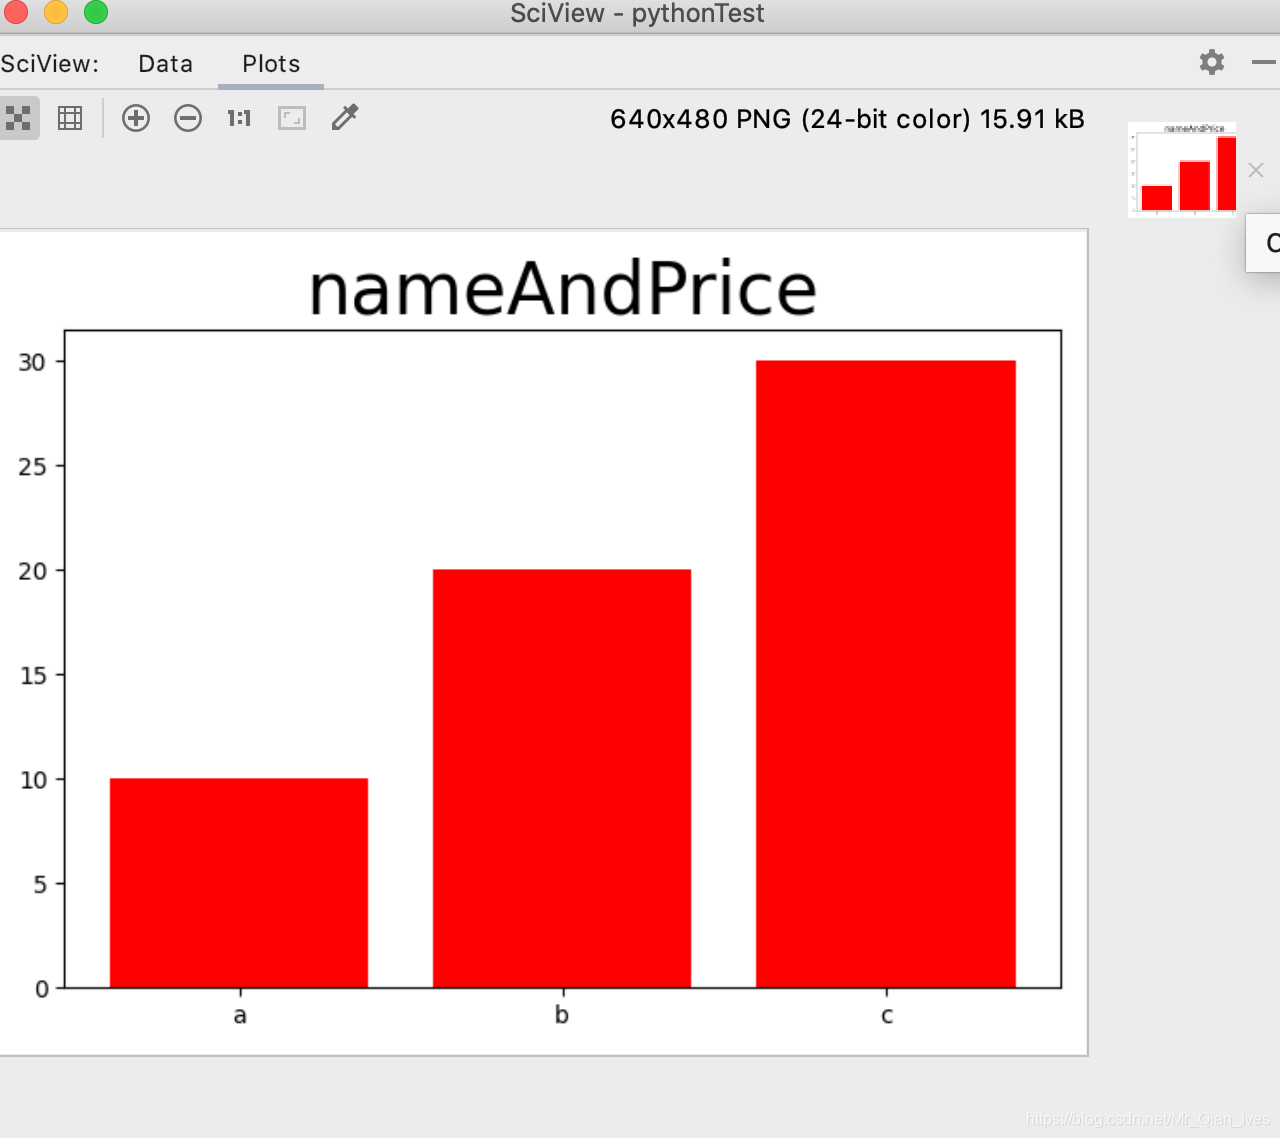
Task: Toggle the chessboard transparency background icon
Action: point(18,118)
